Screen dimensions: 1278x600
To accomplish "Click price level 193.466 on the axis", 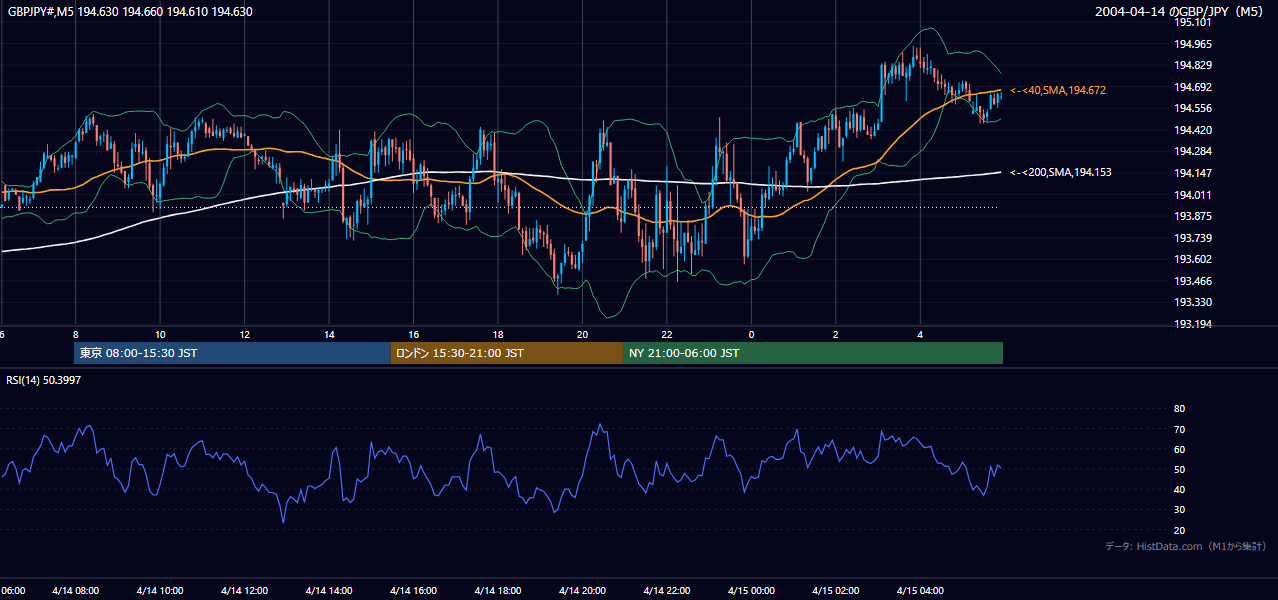I will (x=1192, y=281).
